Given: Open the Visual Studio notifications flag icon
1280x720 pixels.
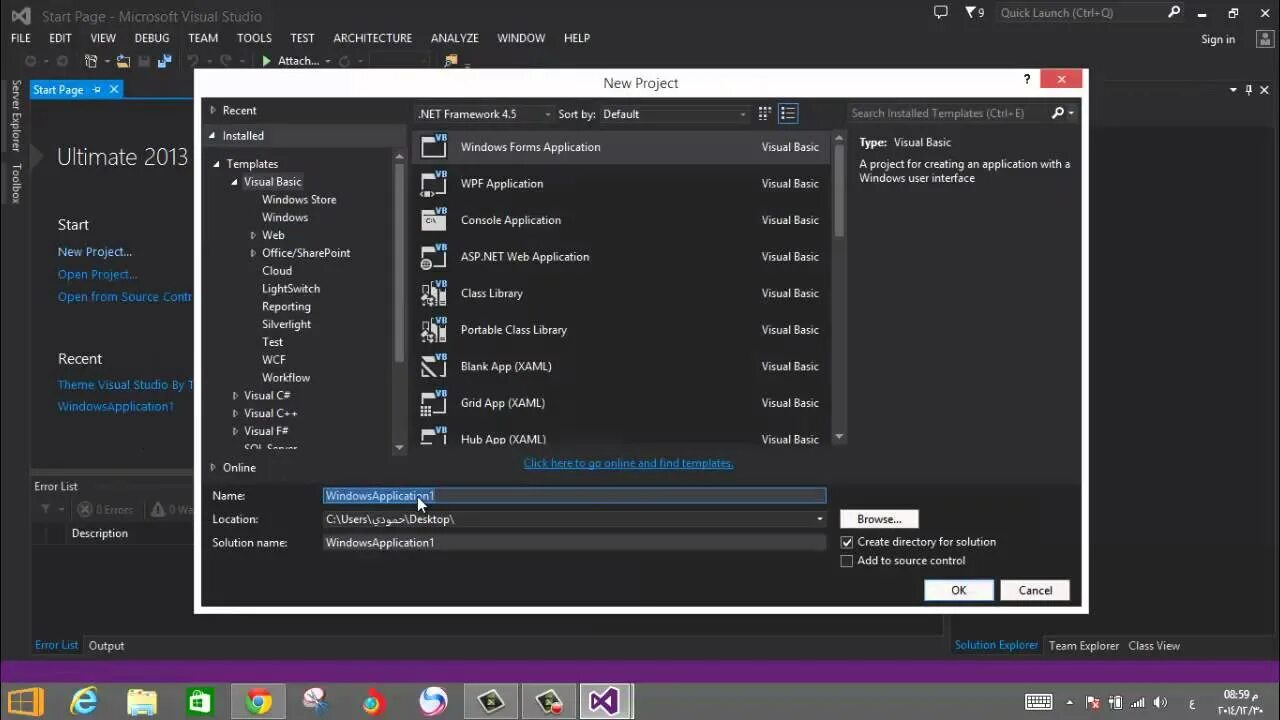Looking at the screenshot, I should [974, 12].
